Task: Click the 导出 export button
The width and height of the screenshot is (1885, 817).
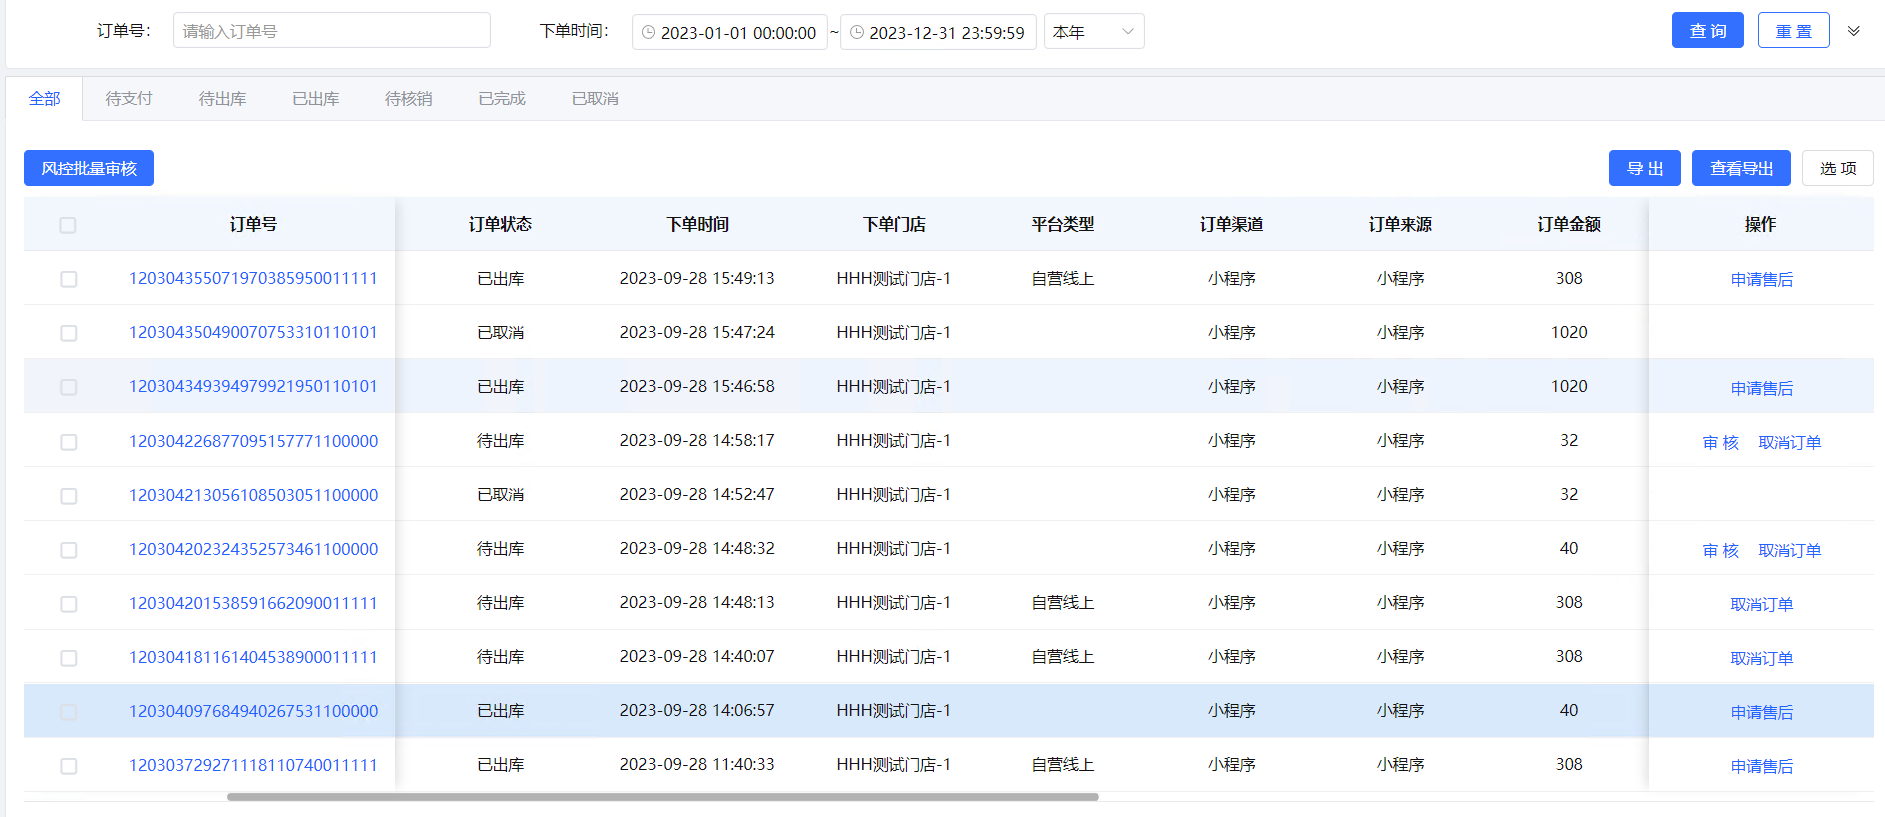Action: point(1645,168)
